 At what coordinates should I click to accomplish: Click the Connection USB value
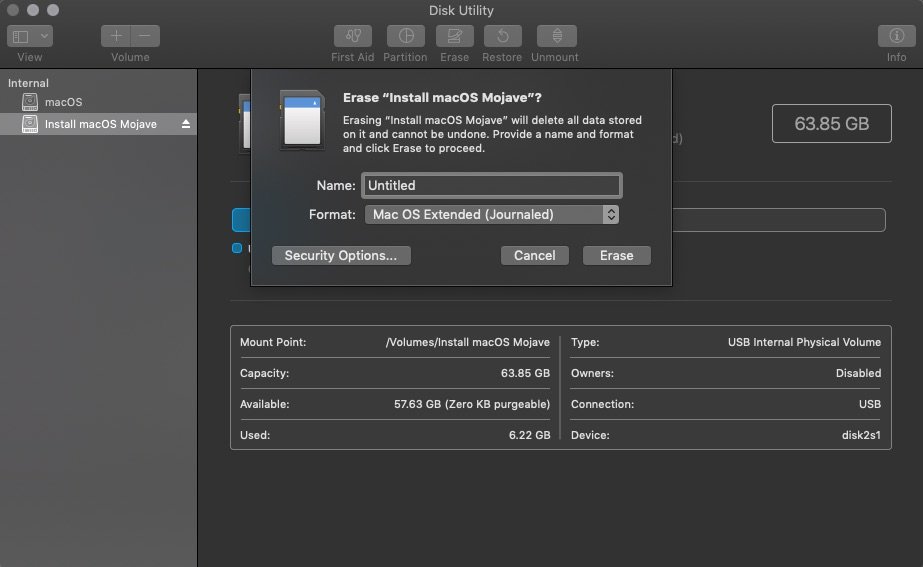coord(869,404)
